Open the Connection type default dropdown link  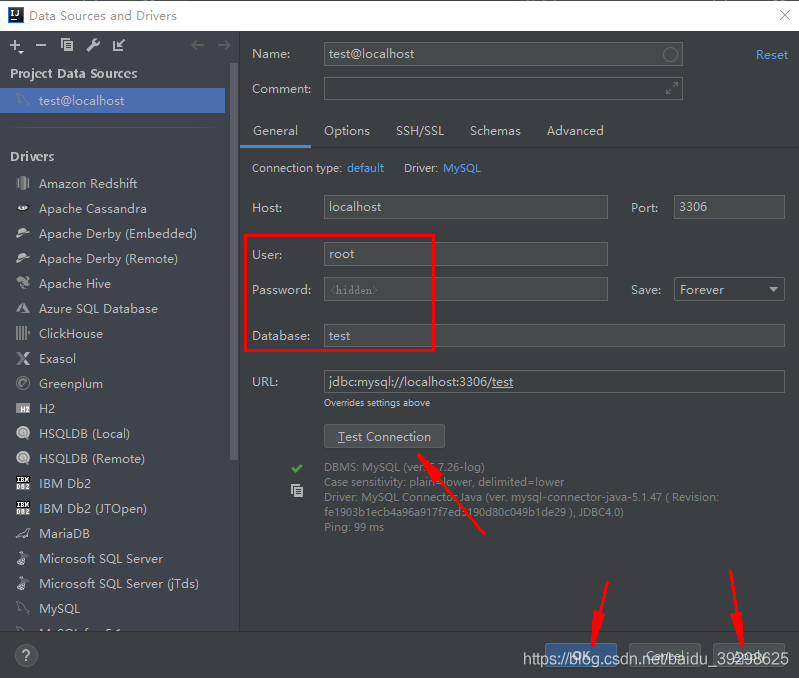point(365,168)
